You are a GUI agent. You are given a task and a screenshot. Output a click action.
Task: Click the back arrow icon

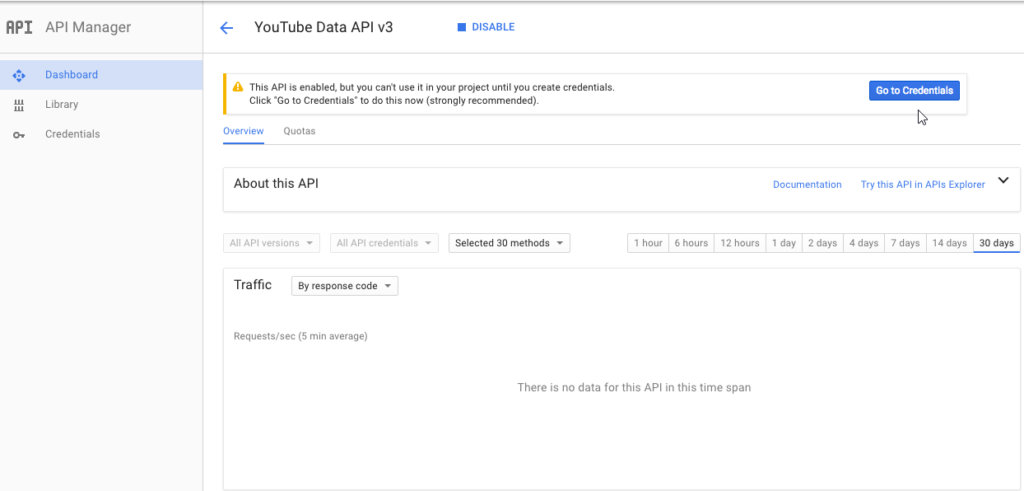[x=226, y=28]
